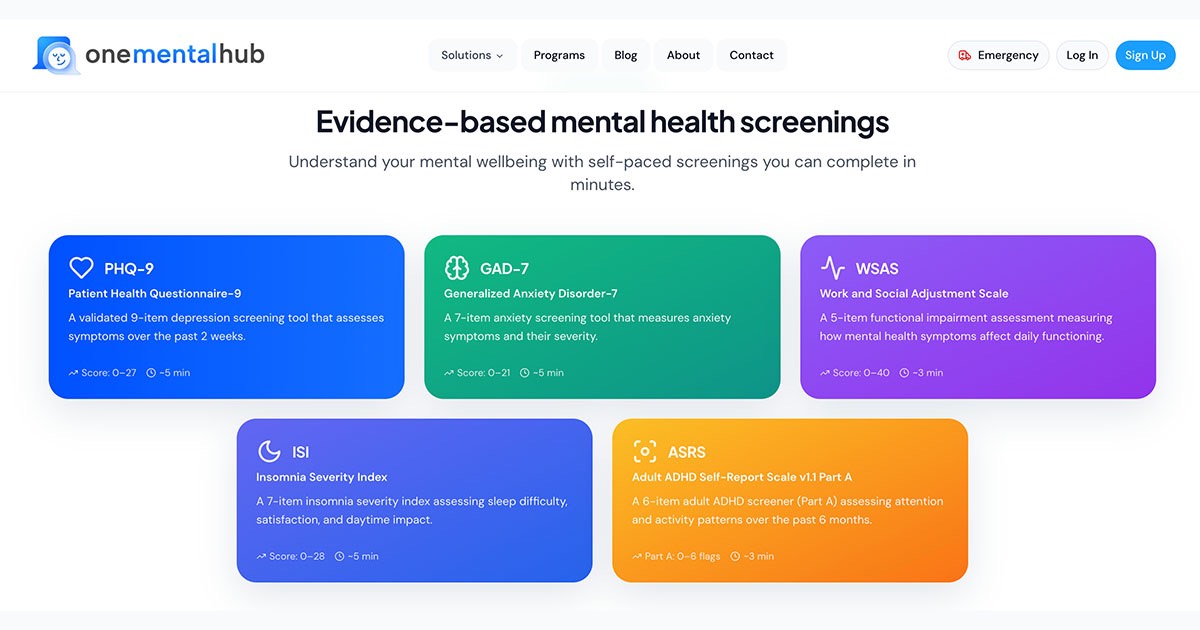Click '~3 min' on the WSAS card
The width and height of the screenshot is (1200, 630).
point(927,373)
